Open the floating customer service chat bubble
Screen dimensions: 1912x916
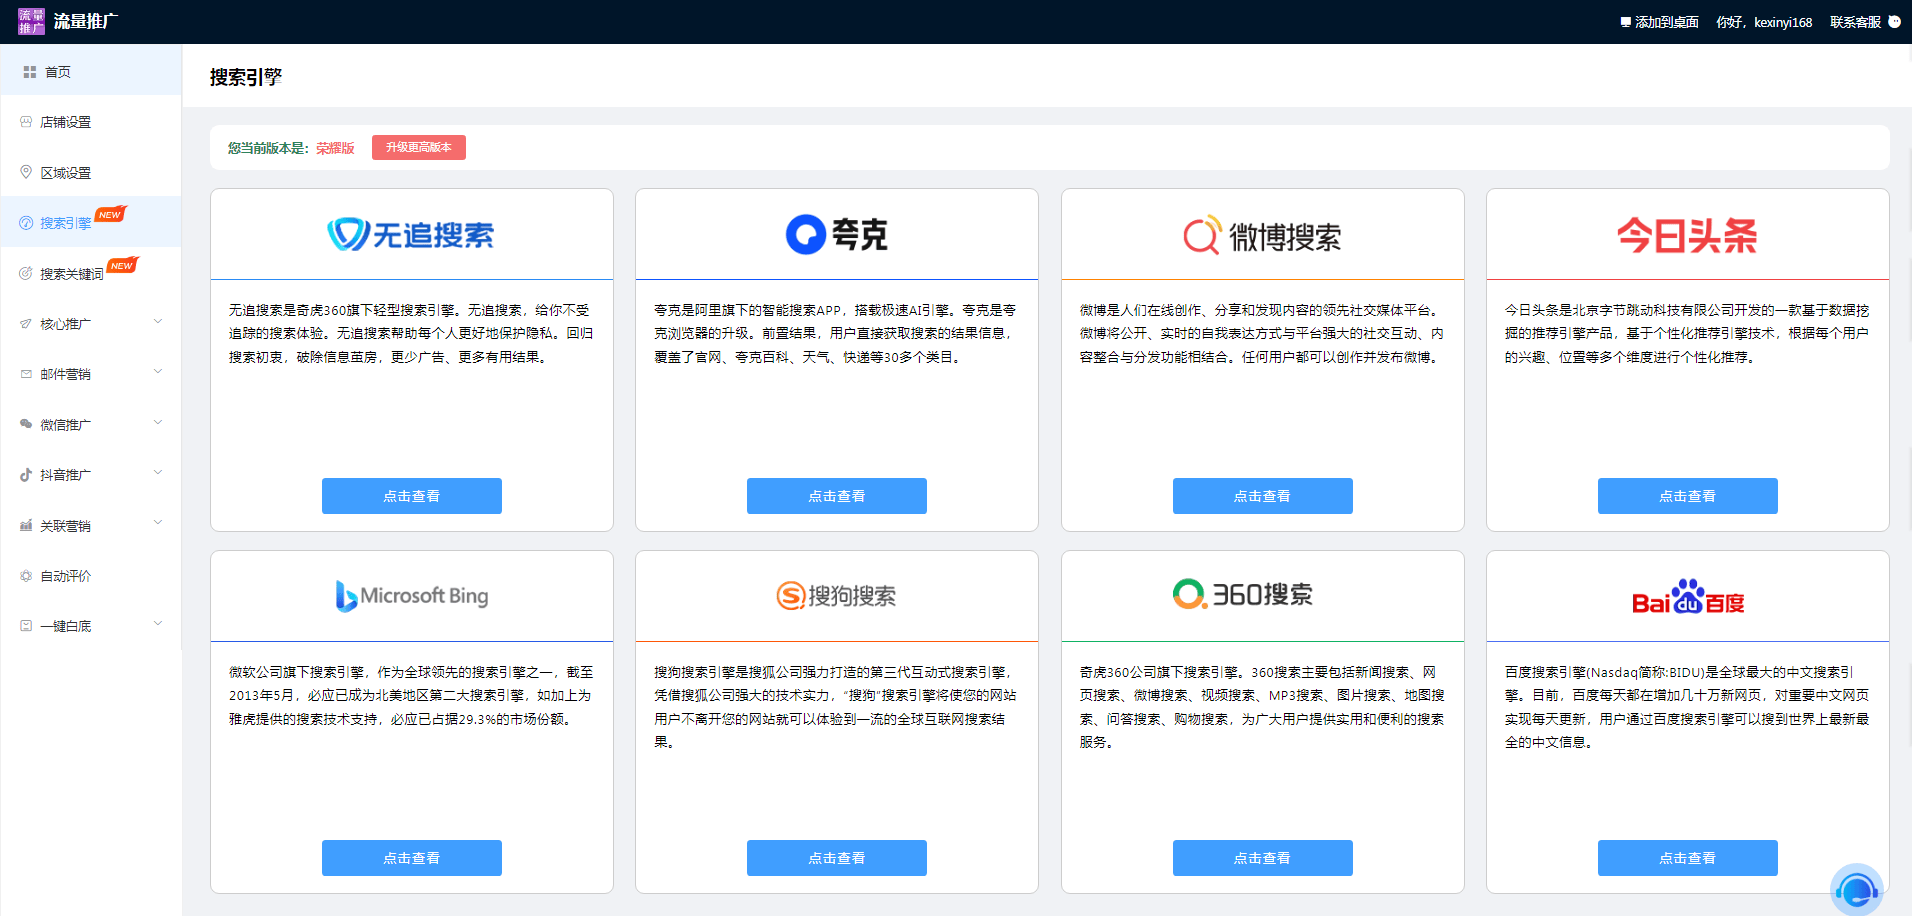[1857, 889]
